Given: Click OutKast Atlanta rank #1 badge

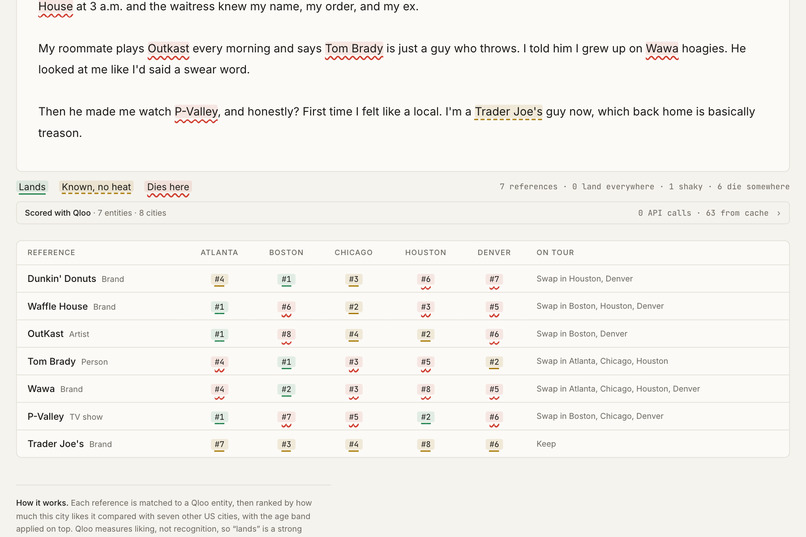Looking at the screenshot, I should [219, 334].
